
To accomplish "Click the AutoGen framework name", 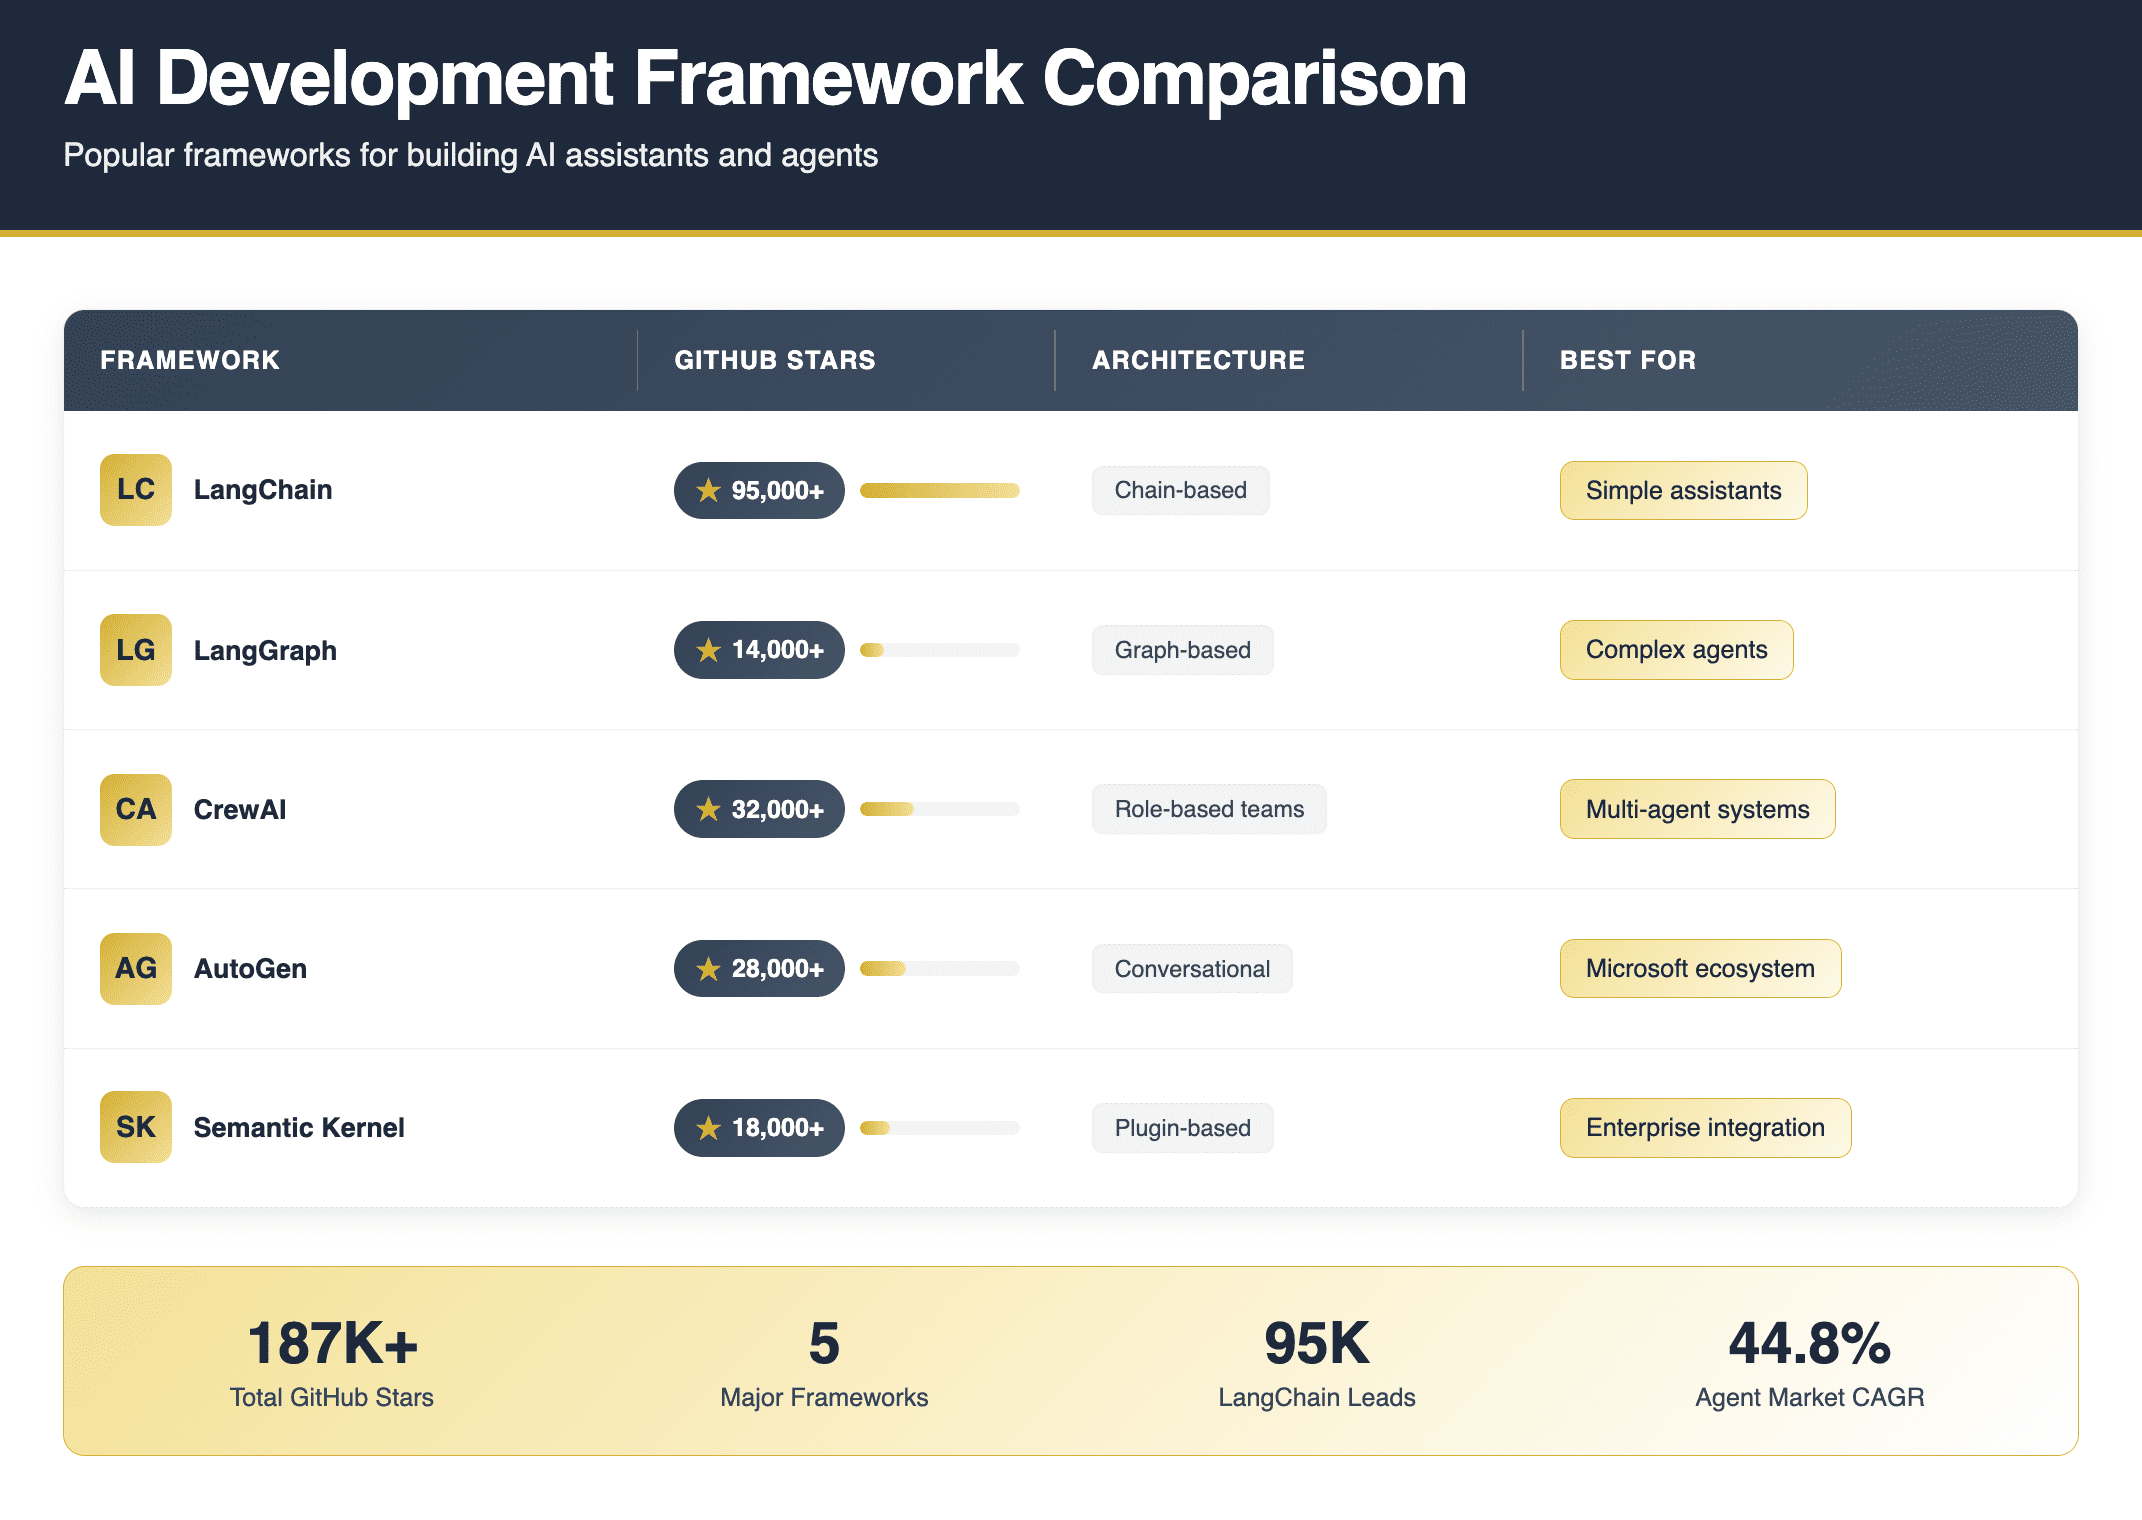I will pos(250,968).
